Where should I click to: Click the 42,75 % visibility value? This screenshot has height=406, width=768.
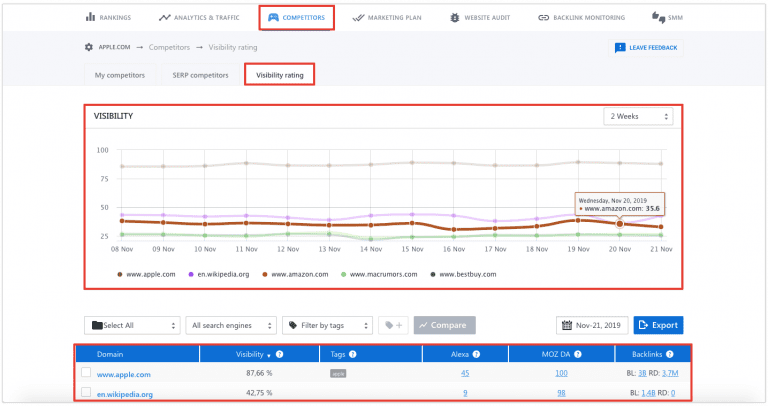coord(259,393)
